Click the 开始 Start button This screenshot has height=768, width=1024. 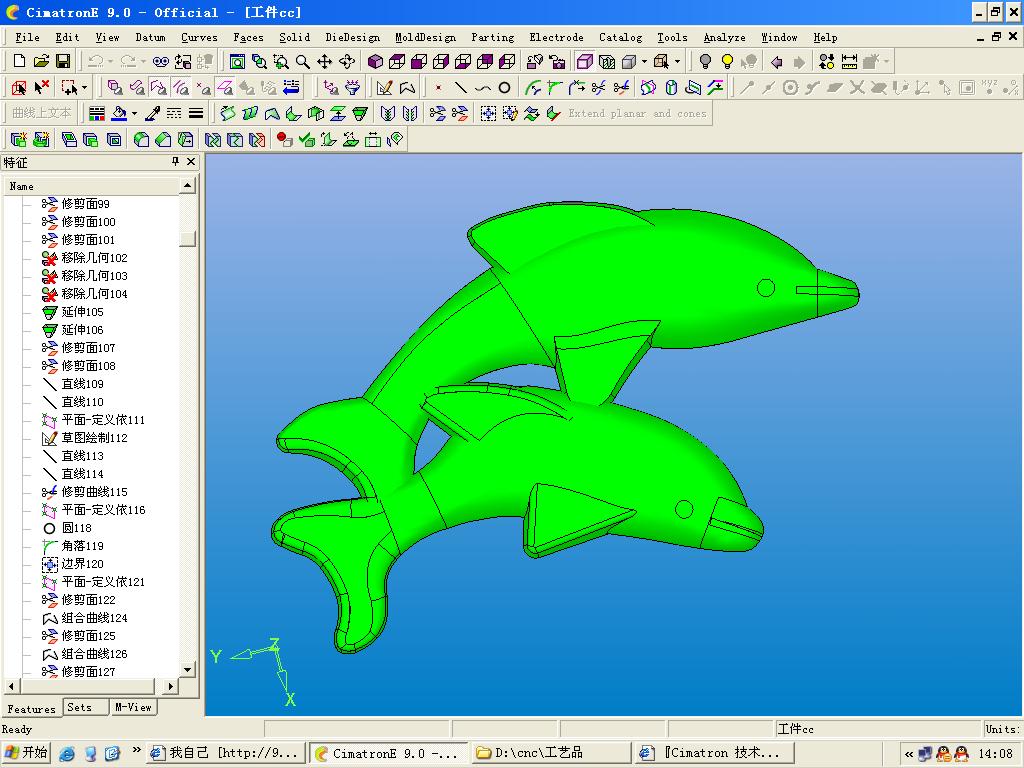tap(27, 753)
